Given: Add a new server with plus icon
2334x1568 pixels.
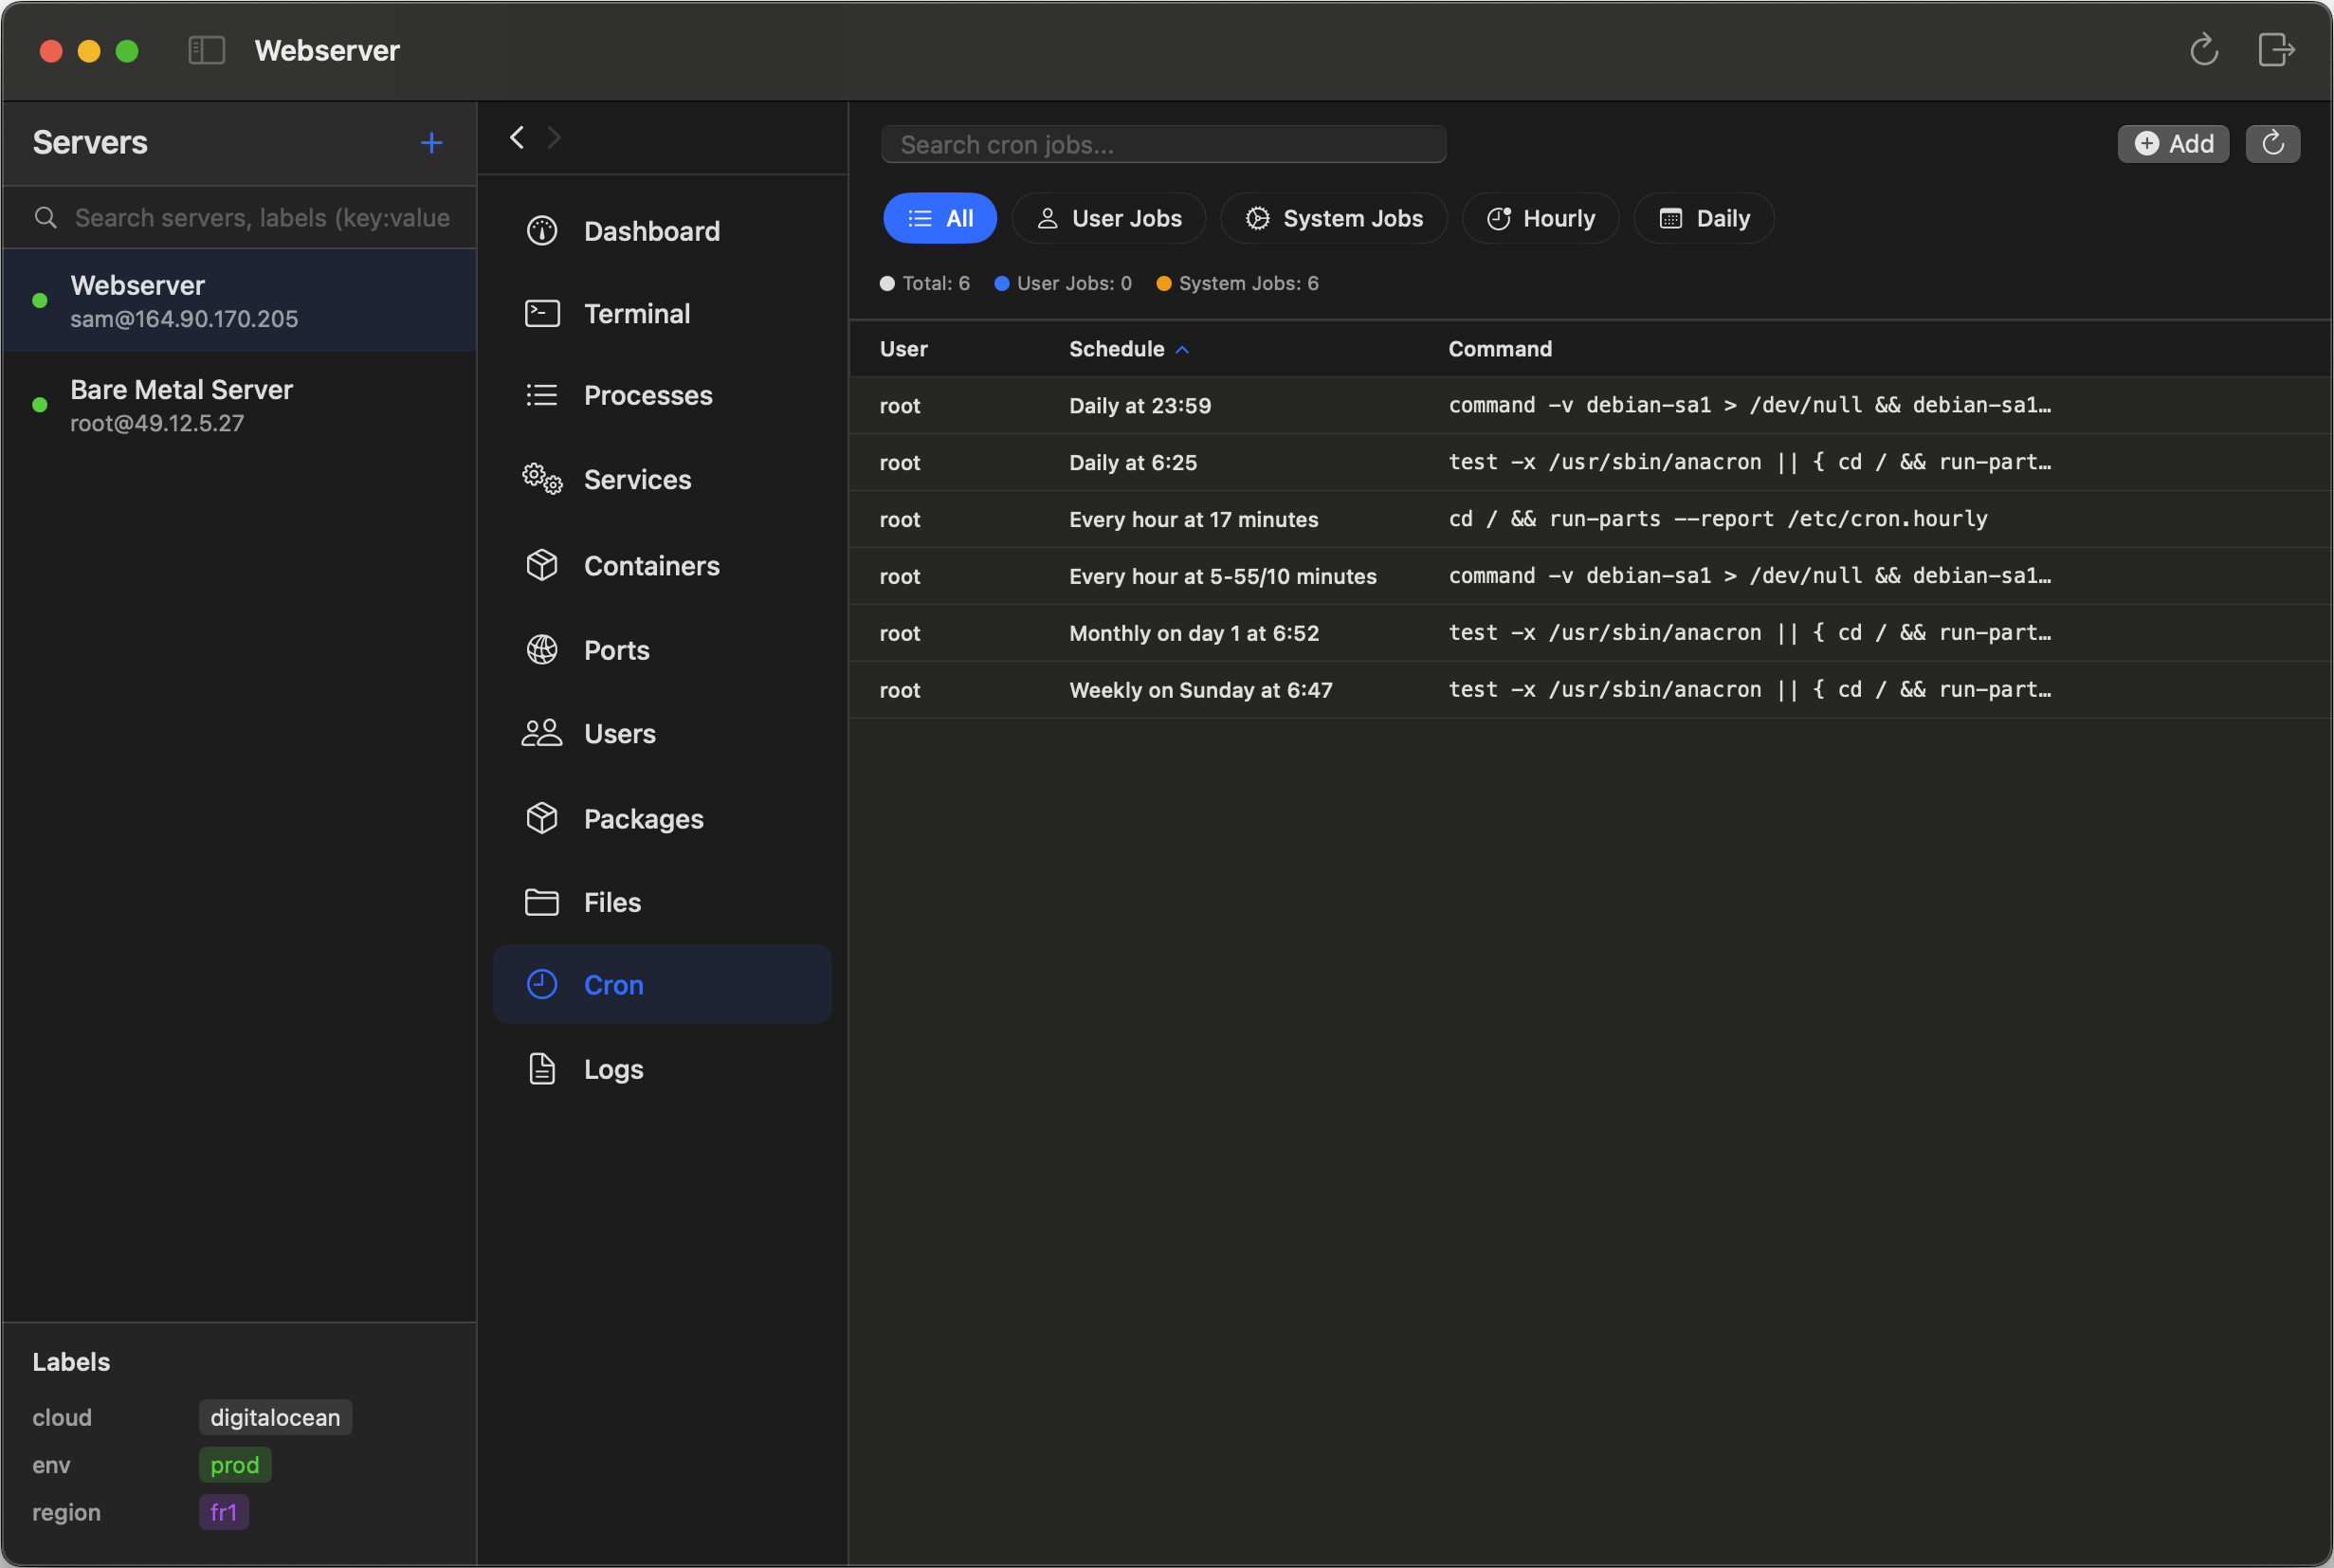Looking at the screenshot, I should click(x=431, y=143).
